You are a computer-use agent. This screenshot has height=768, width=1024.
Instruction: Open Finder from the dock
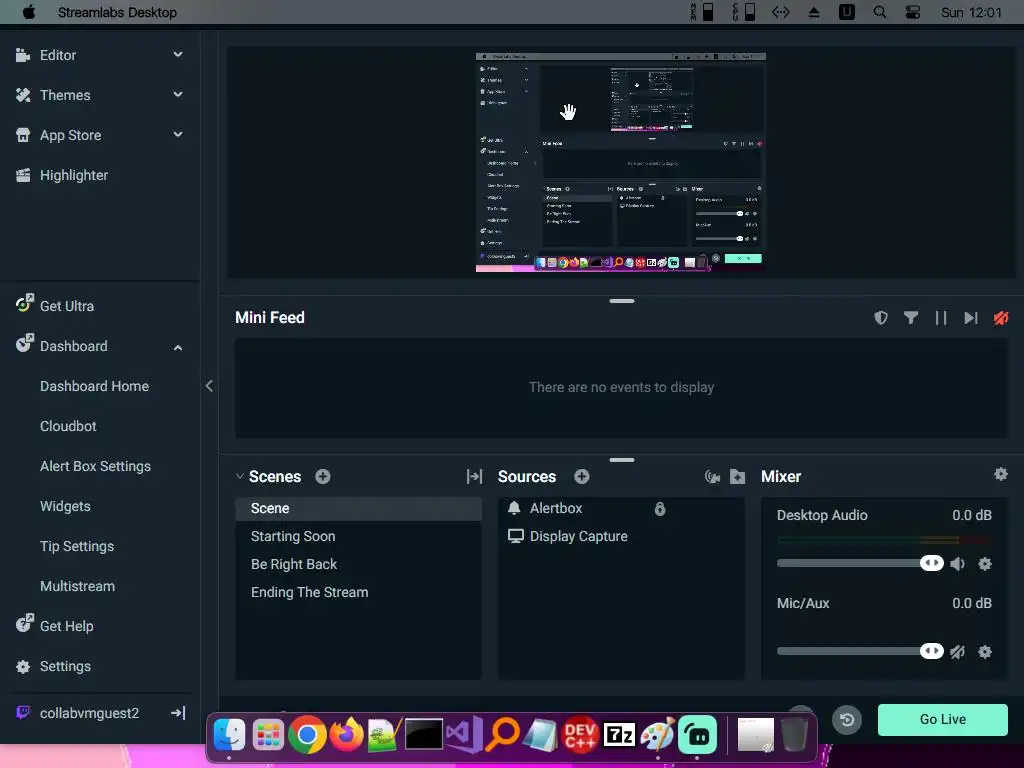click(x=229, y=735)
